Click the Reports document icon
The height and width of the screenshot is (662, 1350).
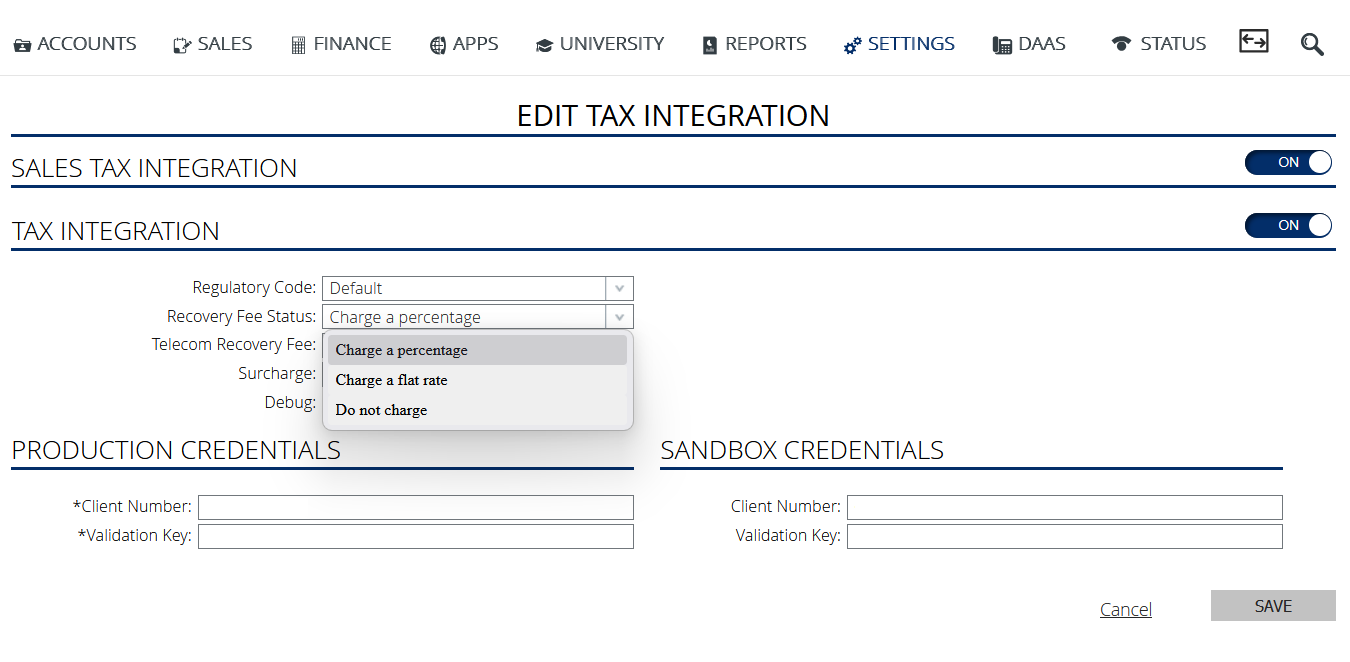click(x=710, y=45)
